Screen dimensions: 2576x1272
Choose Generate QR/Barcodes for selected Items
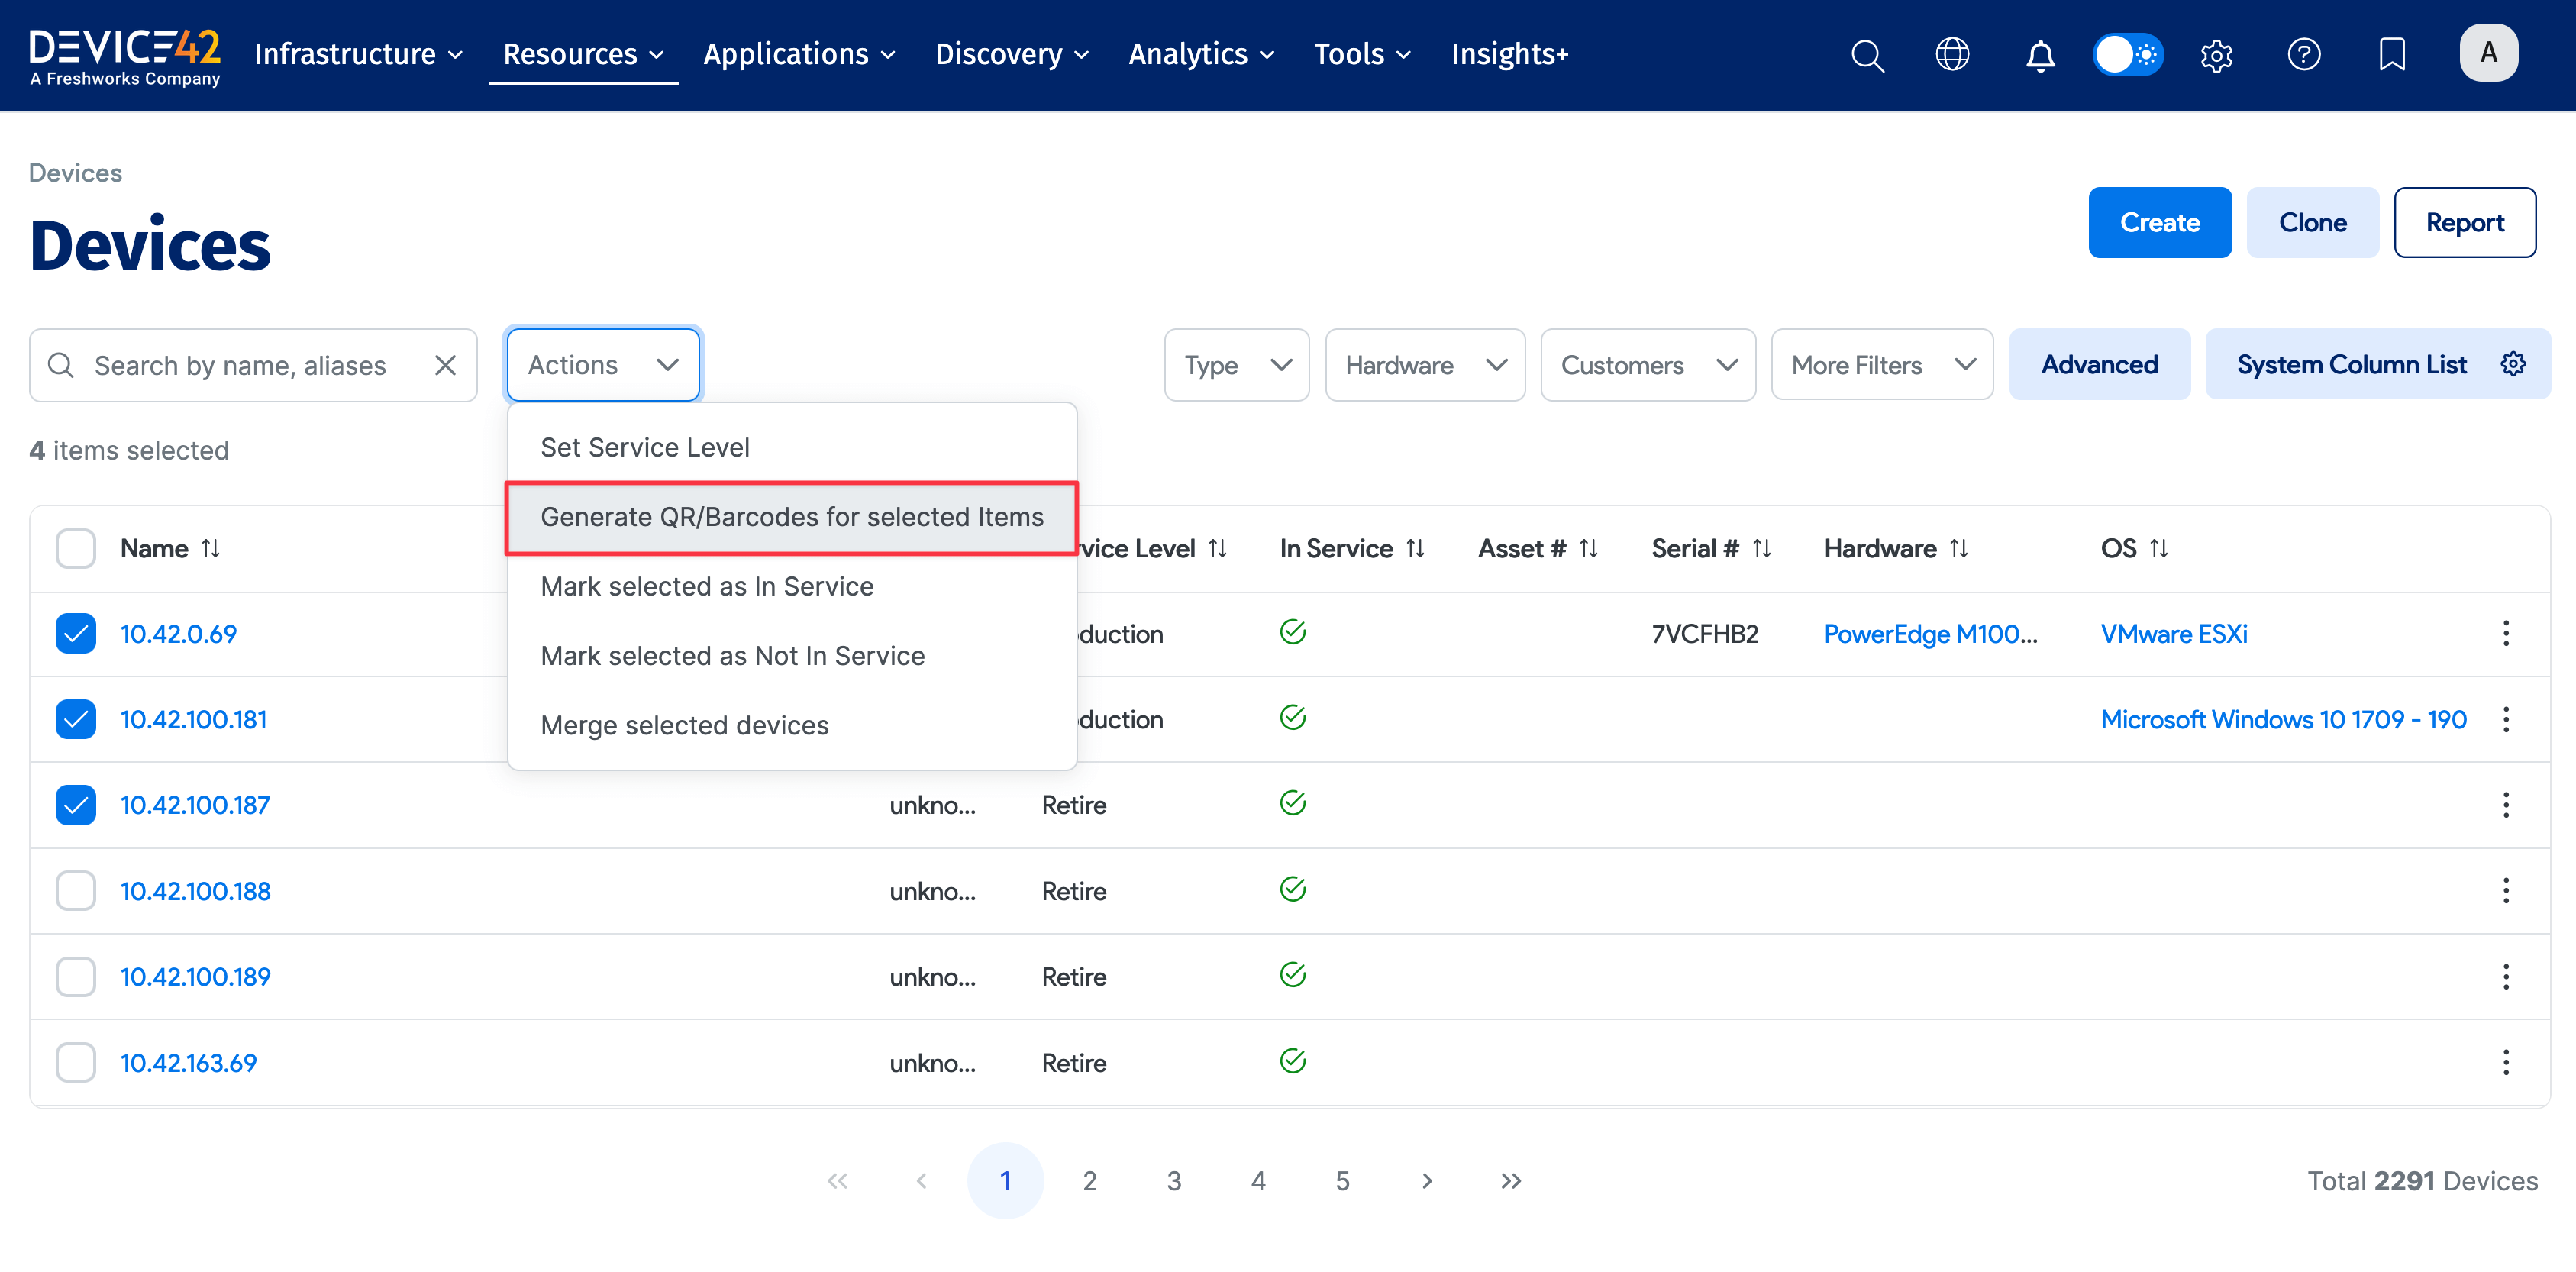coord(791,517)
